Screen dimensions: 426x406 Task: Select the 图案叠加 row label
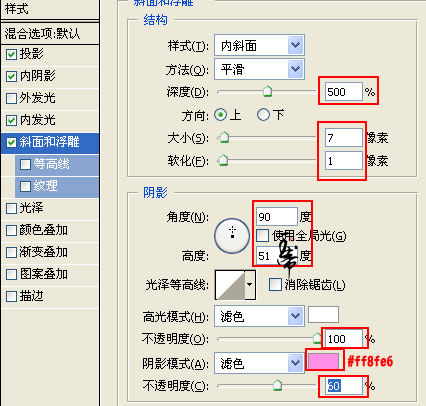43,274
